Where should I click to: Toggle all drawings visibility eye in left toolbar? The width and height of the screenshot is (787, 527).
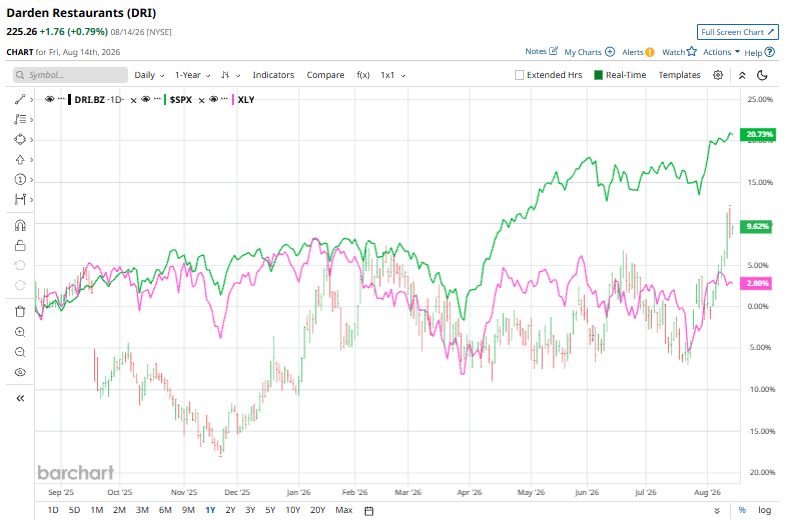20,372
